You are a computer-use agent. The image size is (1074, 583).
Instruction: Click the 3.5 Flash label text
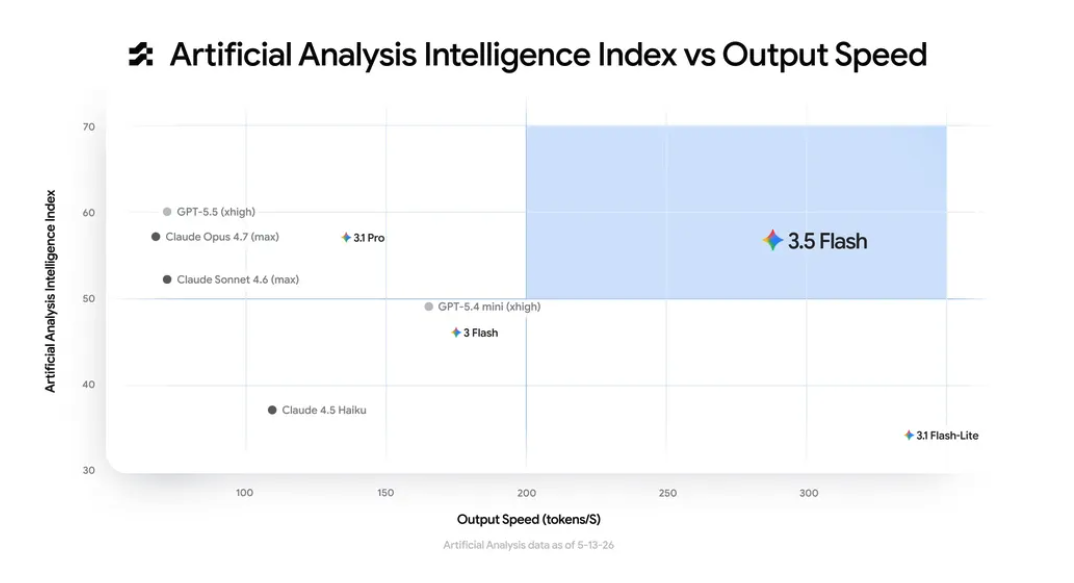827,241
